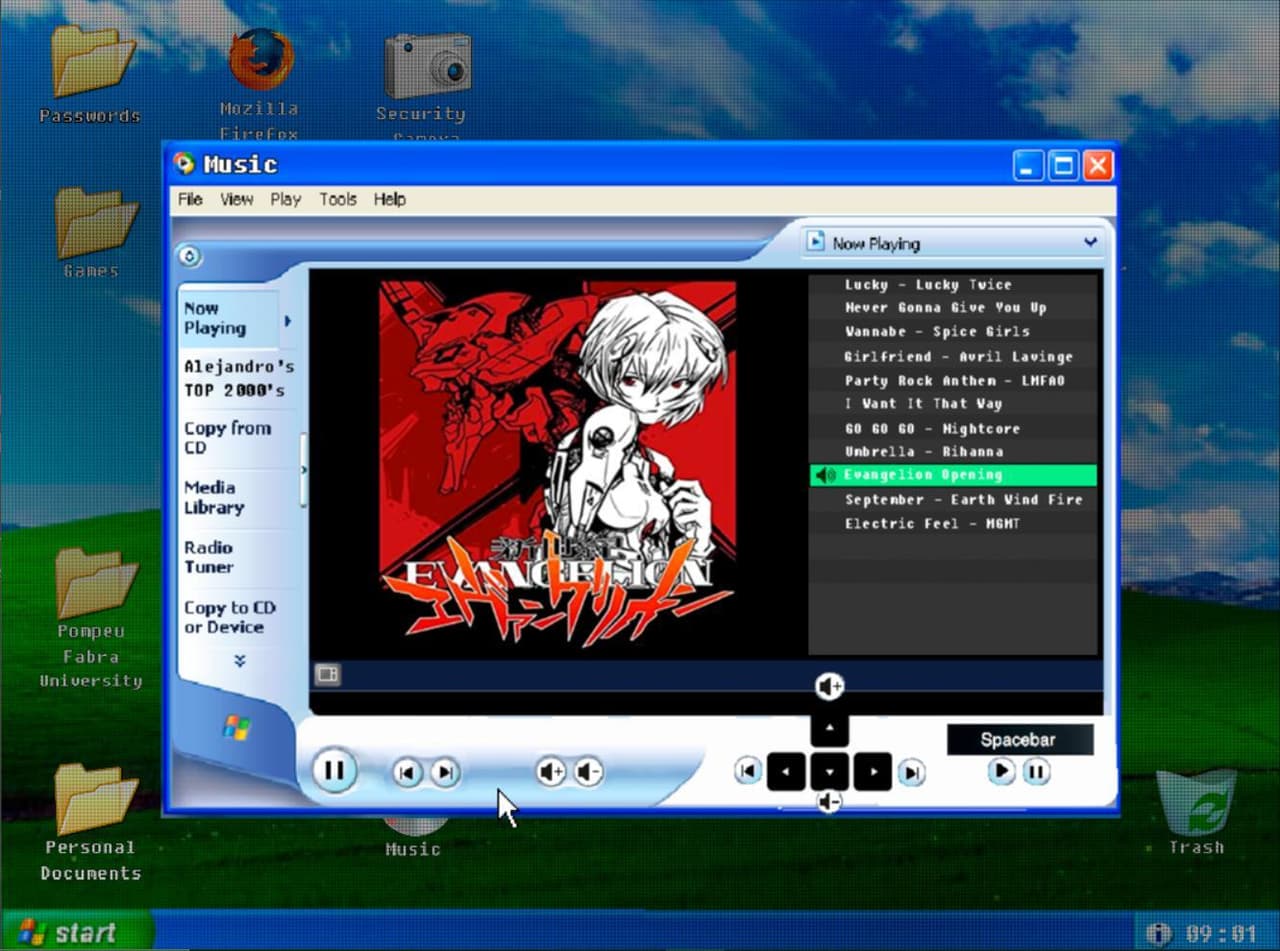1280x951 pixels.
Task: Click the sidebar collapse handle
Action: [x=304, y=470]
